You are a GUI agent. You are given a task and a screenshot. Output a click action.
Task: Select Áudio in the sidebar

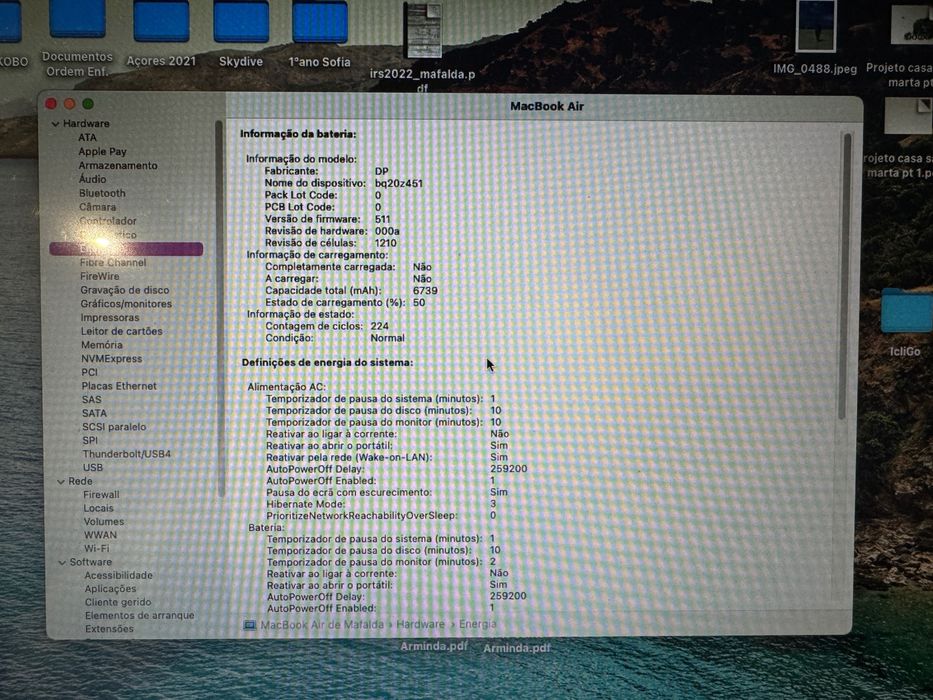point(92,179)
